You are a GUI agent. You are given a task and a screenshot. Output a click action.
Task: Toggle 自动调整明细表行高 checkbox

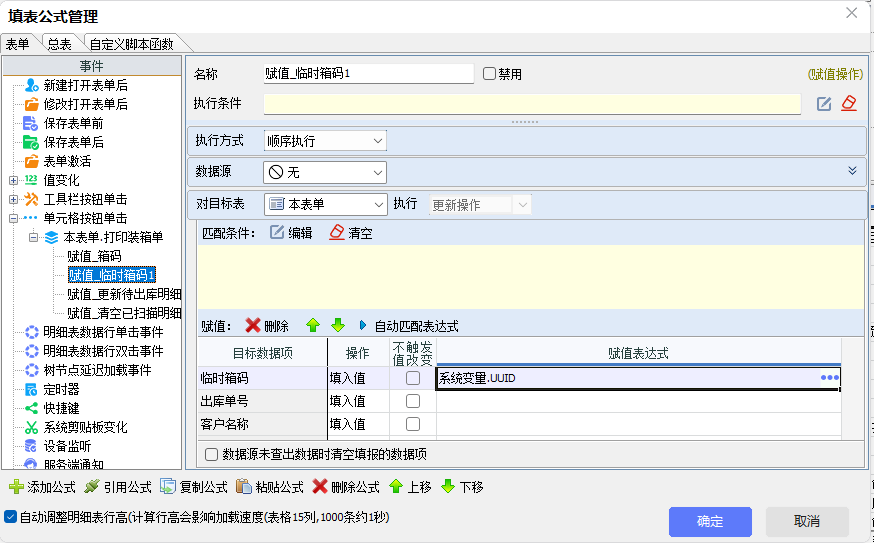[x=10, y=517]
